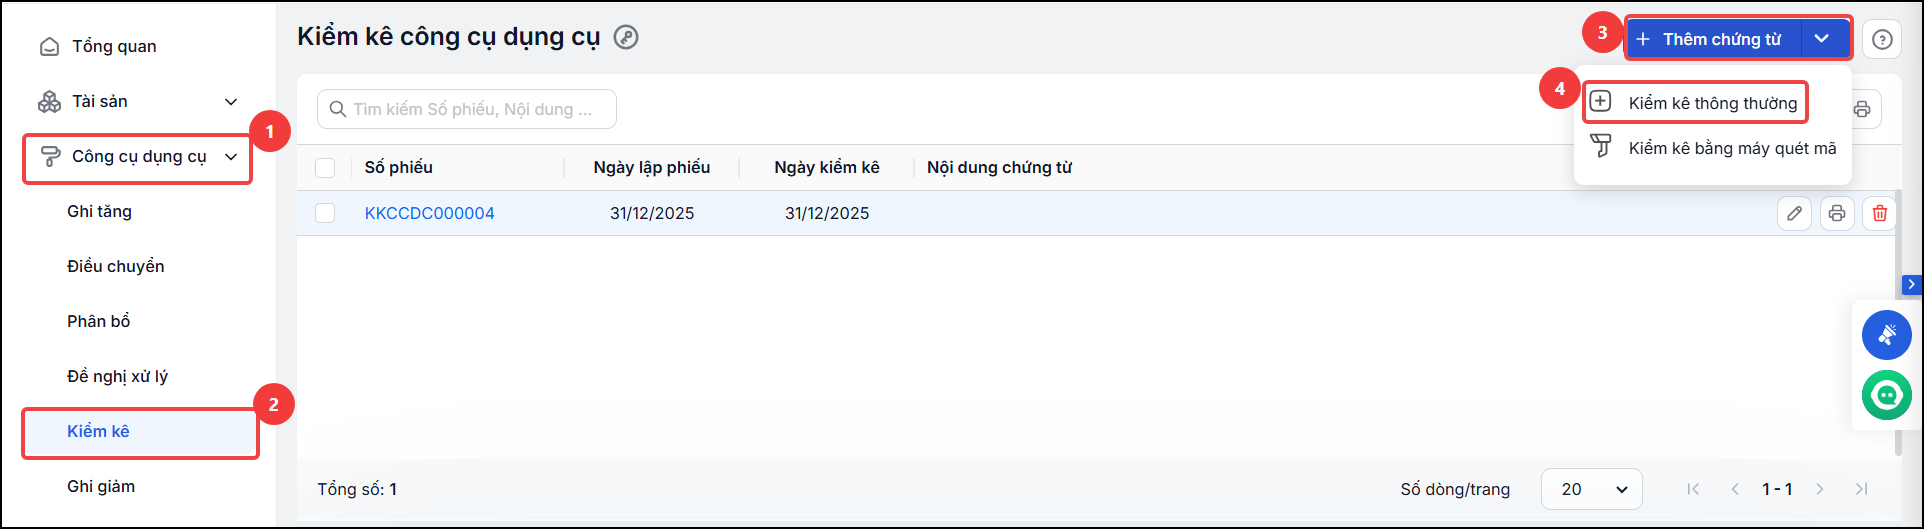
Task: Open Ghi giảm in sidebar
Action: point(101,486)
